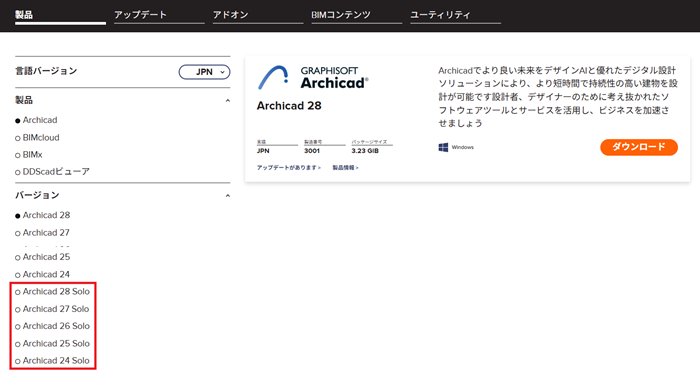The image size is (700, 372).
Task: Select version Archicad 25
Action: click(42, 257)
